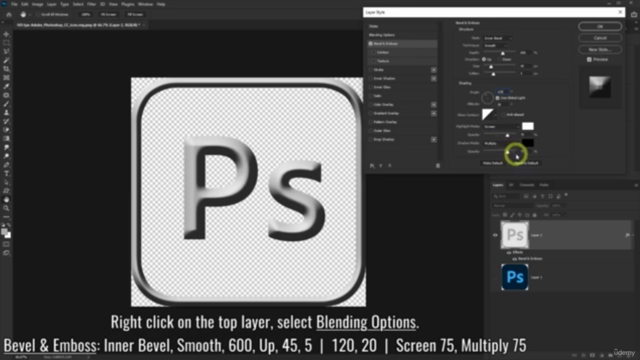Viewport: 640px width, 360px height.
Task: Click the Make Default button
Action: coord(493,163)
